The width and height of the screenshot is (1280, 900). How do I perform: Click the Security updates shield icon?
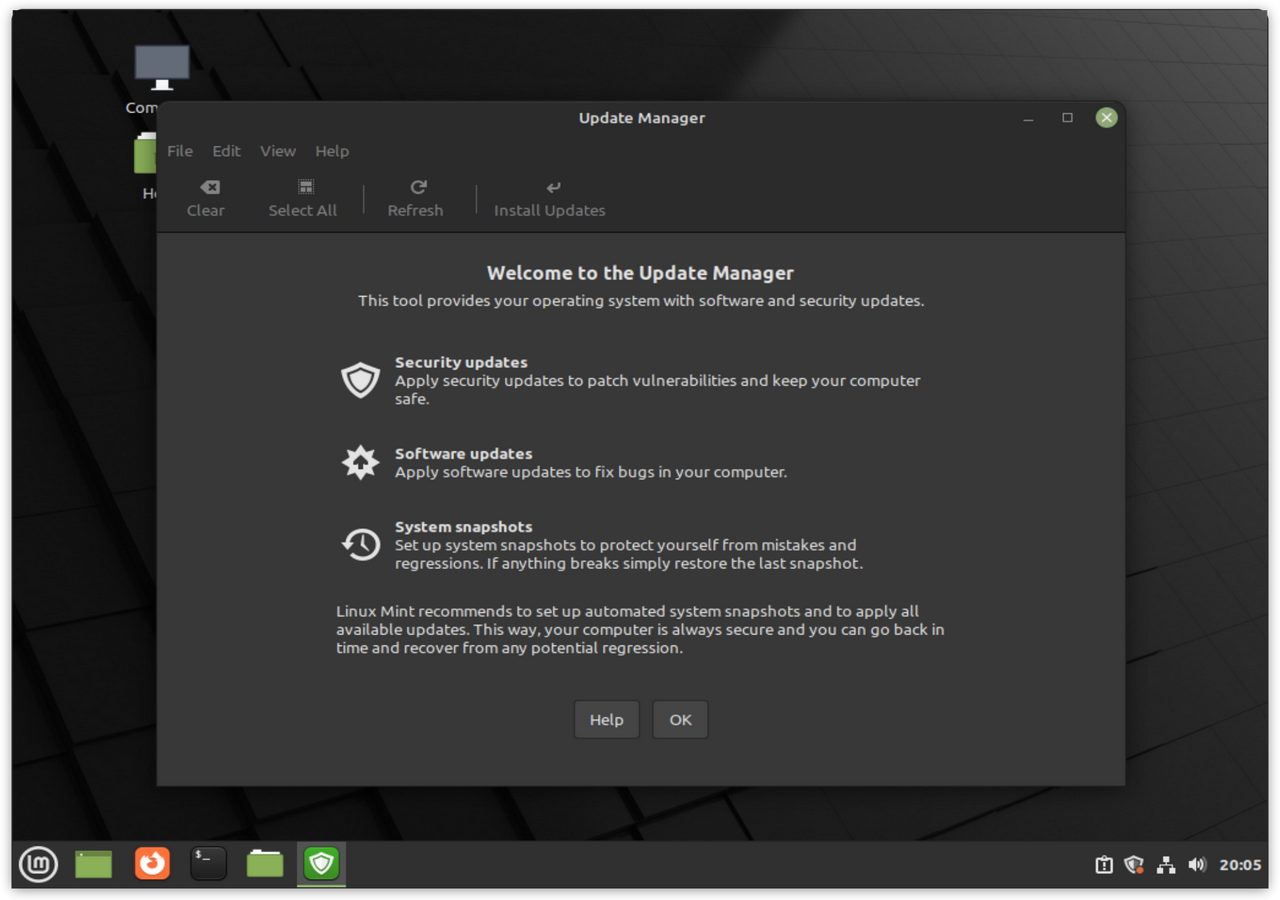click(360, 380)
